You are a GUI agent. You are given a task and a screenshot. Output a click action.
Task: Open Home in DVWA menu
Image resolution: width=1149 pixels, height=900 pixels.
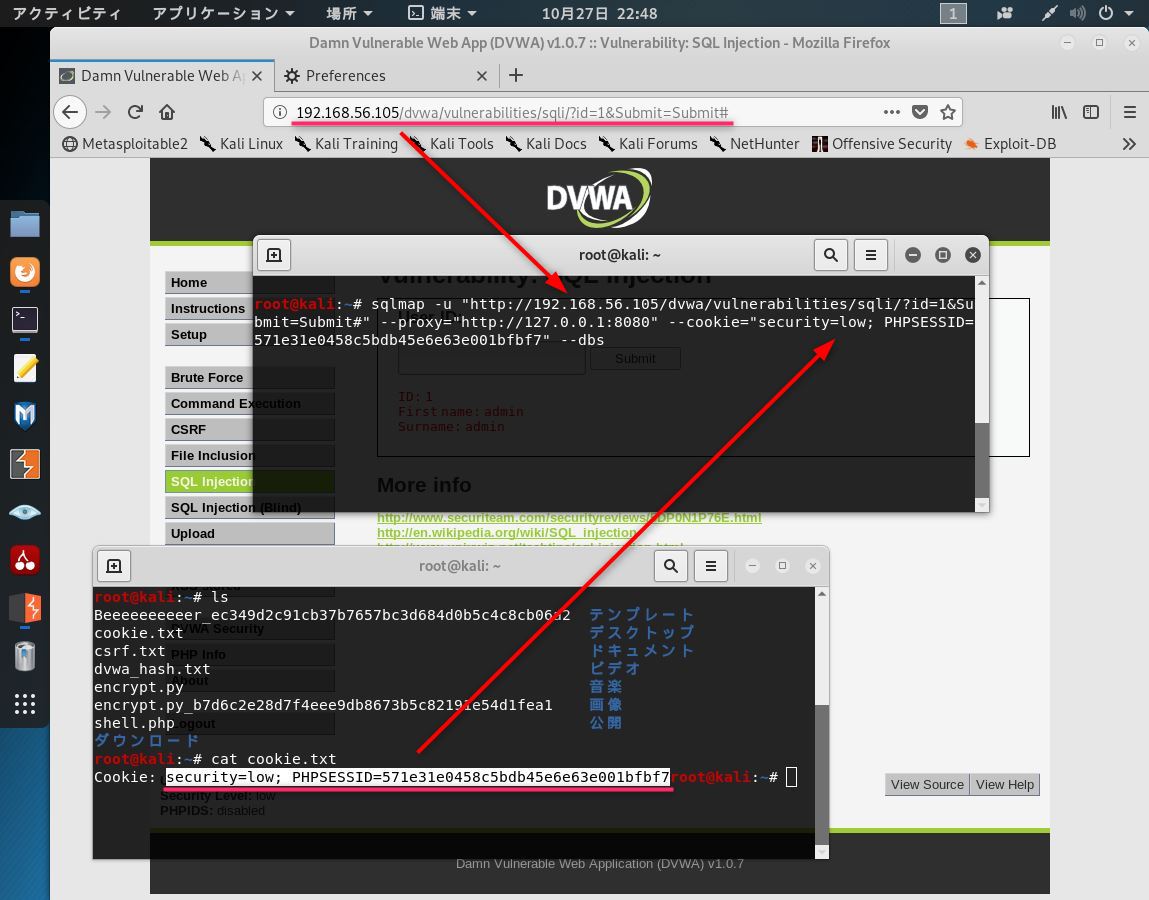[249, 282]
